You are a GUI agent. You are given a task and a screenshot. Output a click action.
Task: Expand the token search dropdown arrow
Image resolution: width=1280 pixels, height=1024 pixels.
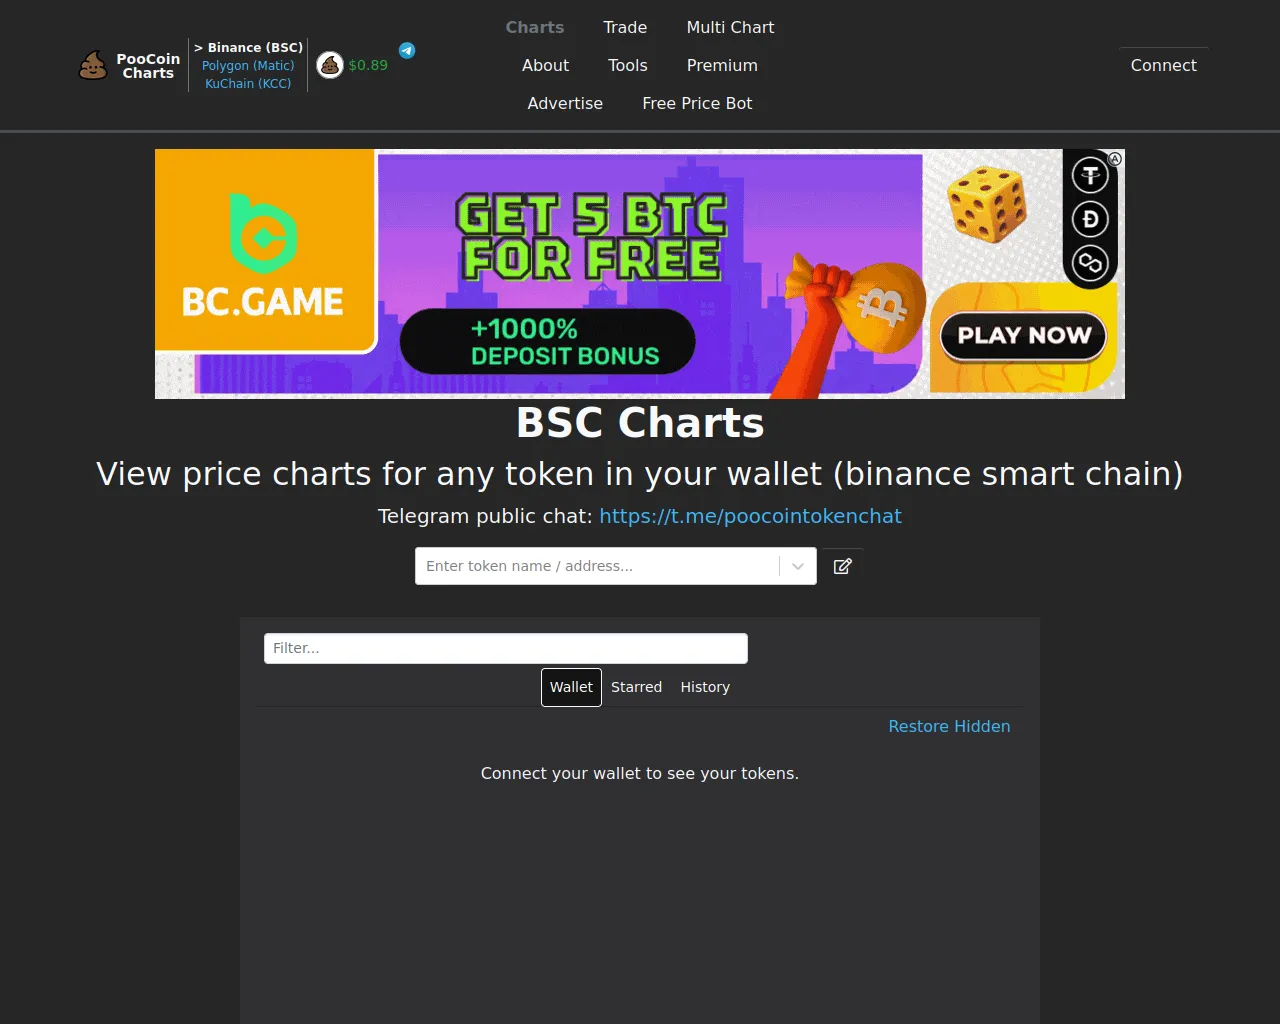click(798, 566)
